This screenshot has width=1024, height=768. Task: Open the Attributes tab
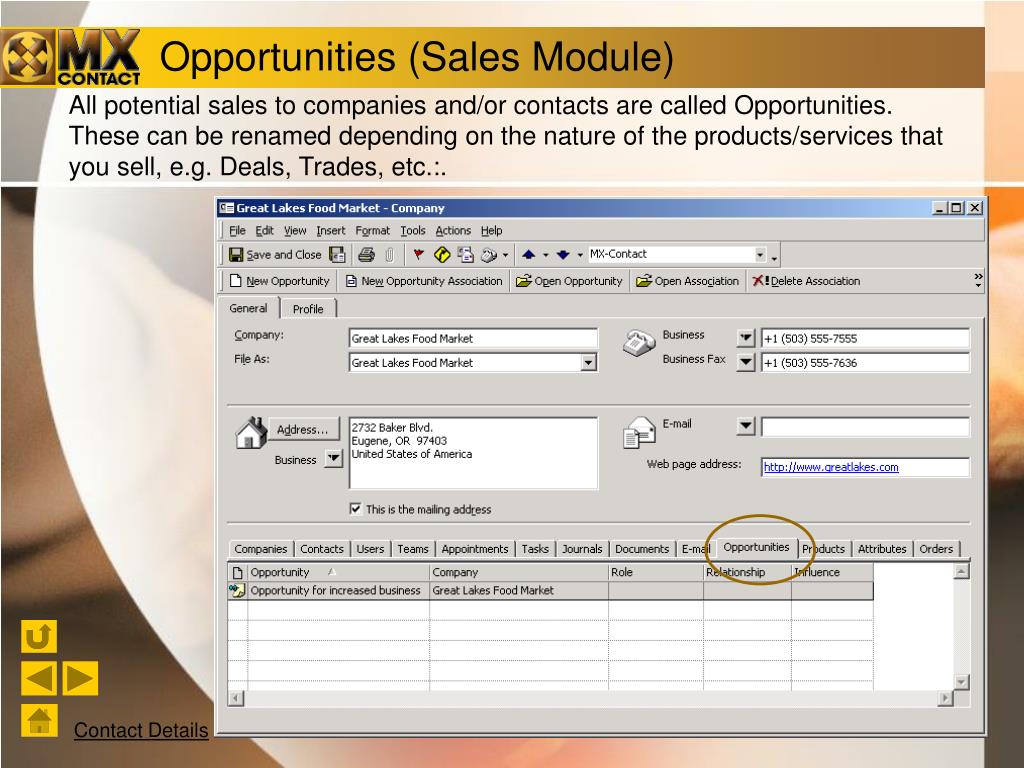(882, 549)
